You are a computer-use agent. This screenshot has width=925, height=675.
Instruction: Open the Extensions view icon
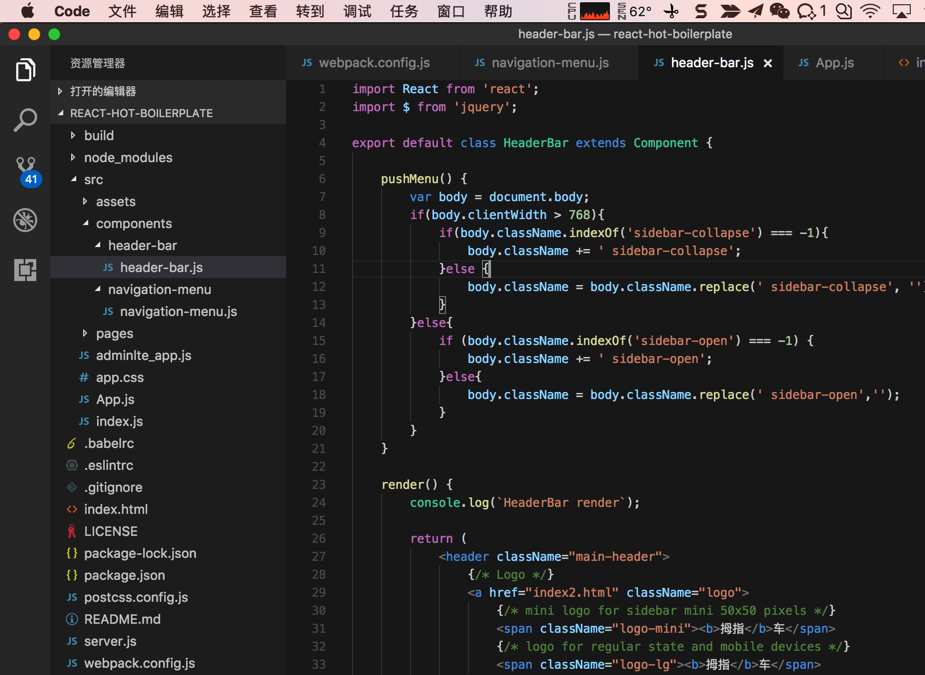coord(25,270)
